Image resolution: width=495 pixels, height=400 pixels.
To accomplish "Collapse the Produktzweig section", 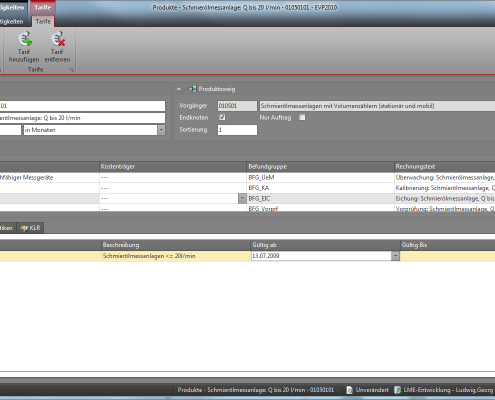I will (x=179, y=89).
